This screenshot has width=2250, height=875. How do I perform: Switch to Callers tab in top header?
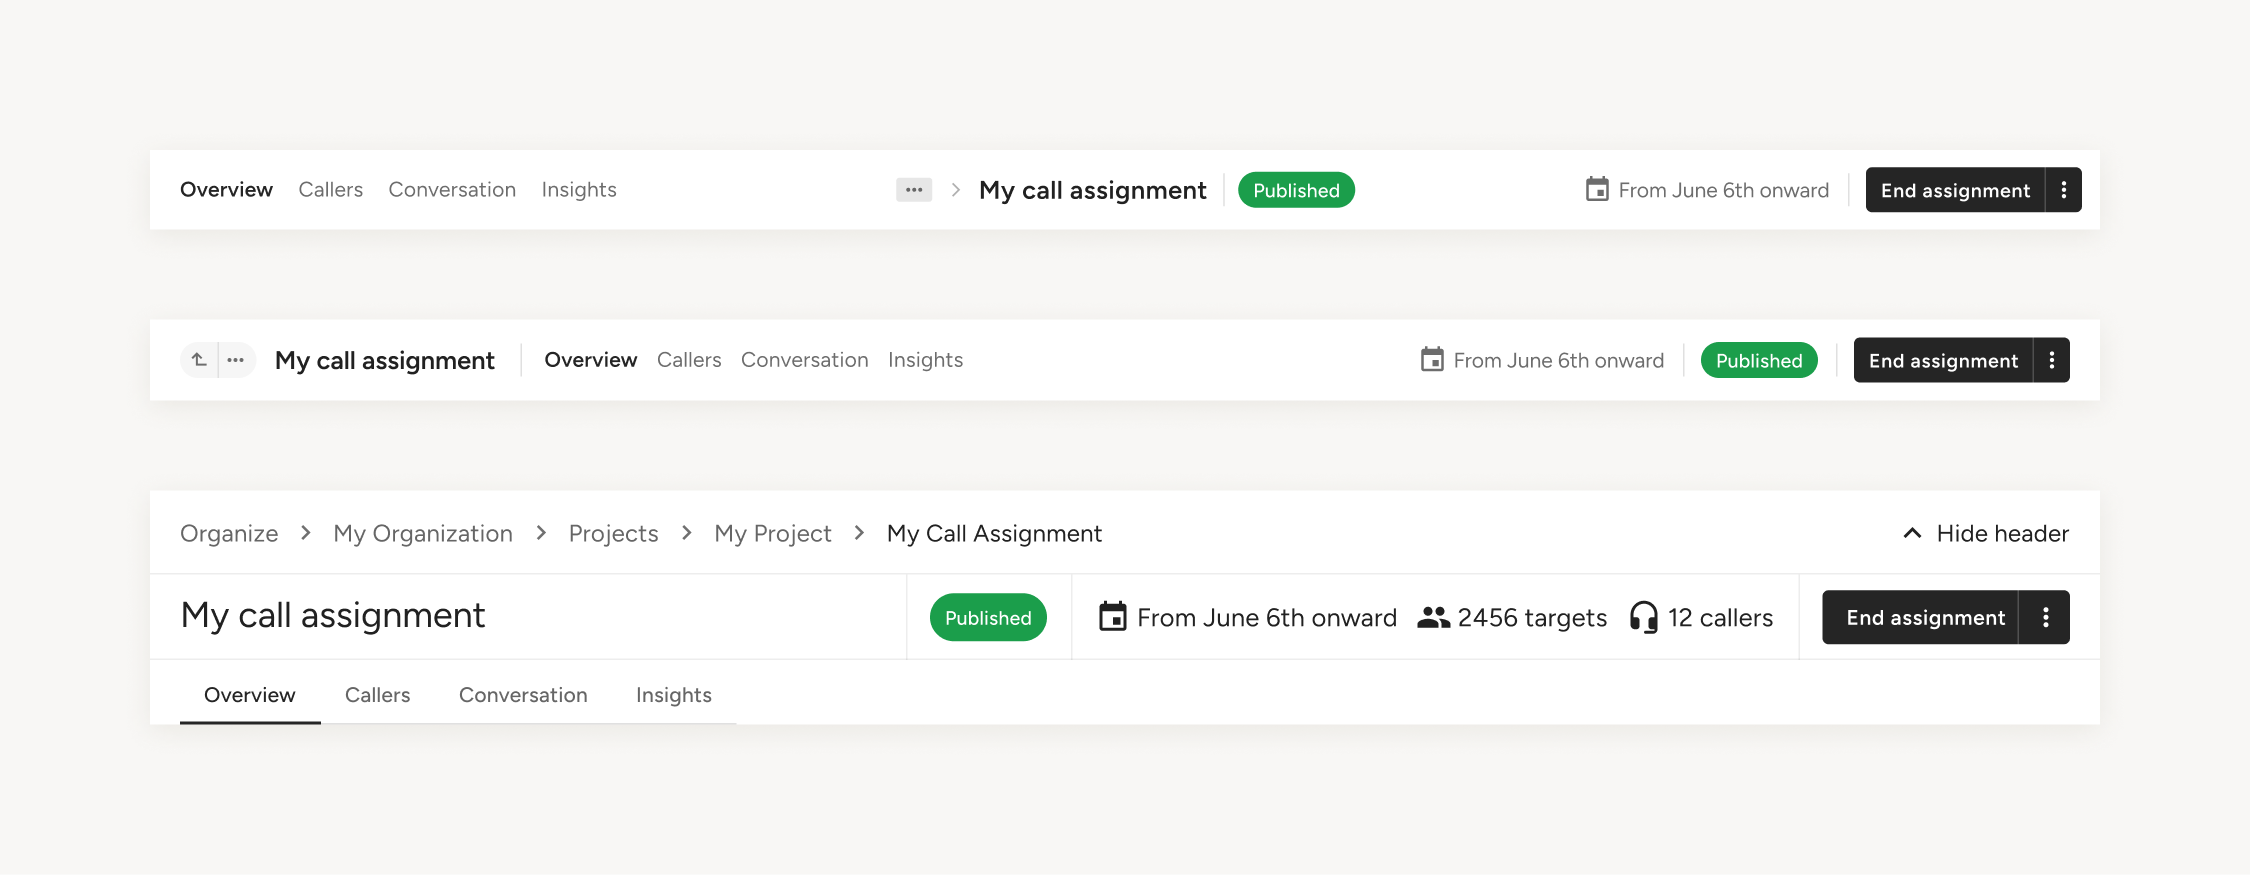[x=330, y=190]
